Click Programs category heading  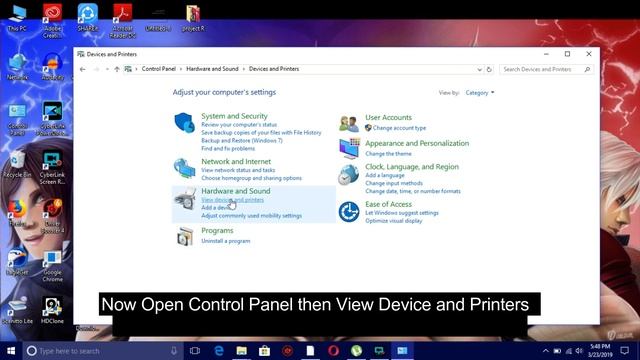point(217,231)
